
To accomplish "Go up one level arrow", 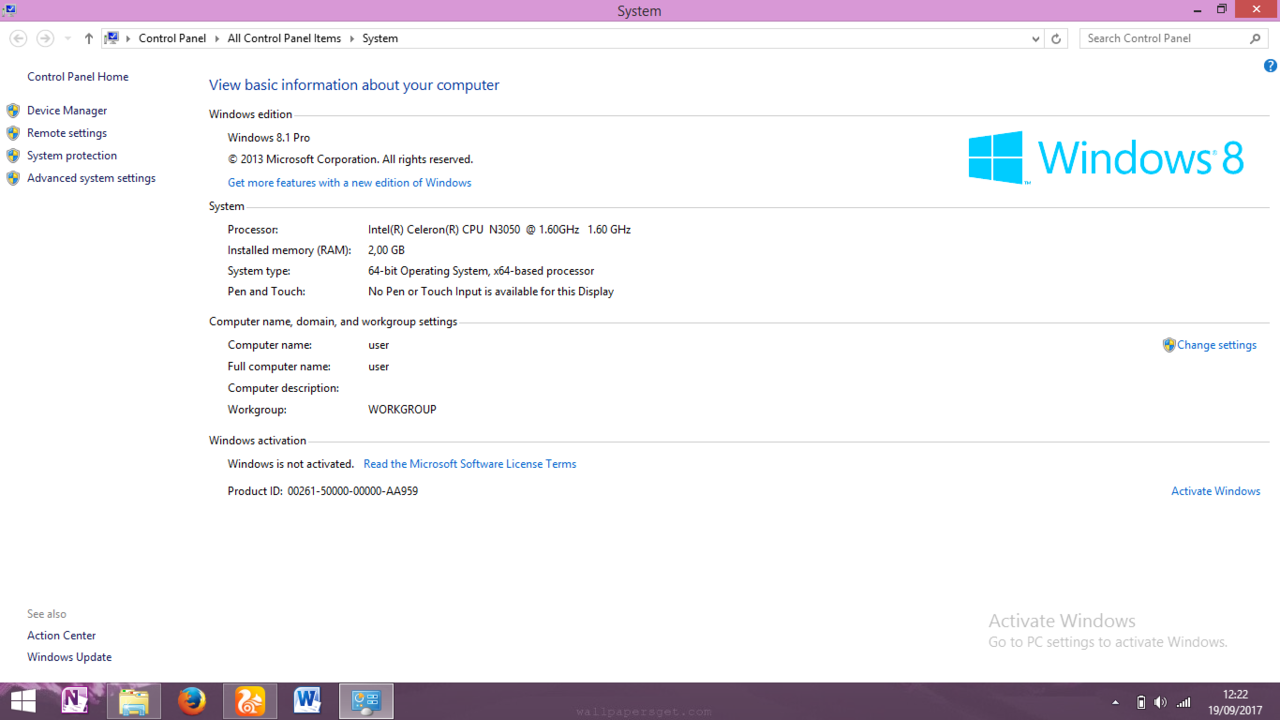I will point(89,38).
